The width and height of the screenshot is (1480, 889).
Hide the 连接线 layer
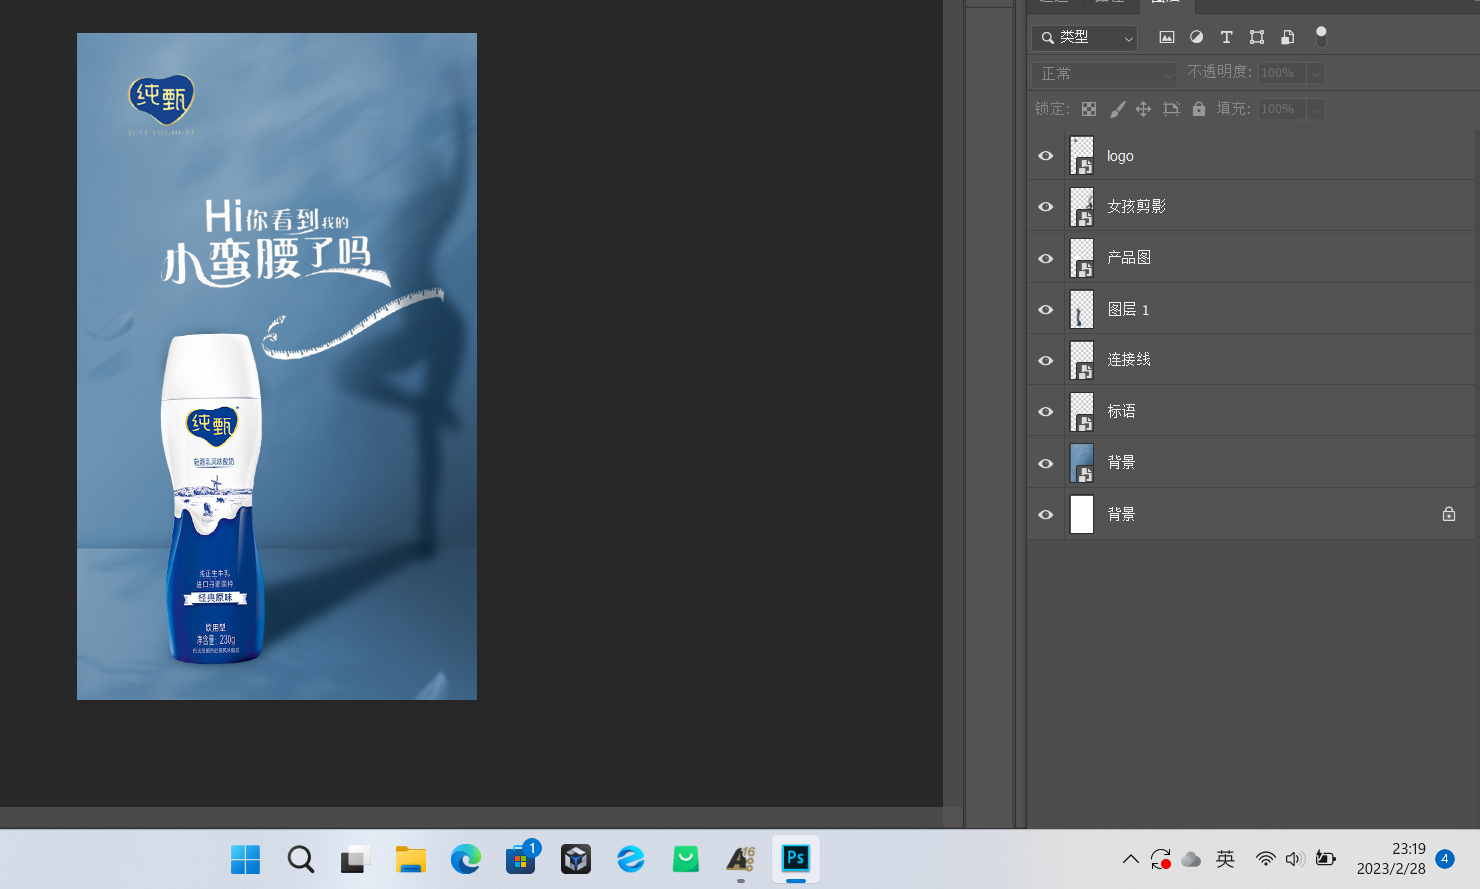pos(1046,361)
